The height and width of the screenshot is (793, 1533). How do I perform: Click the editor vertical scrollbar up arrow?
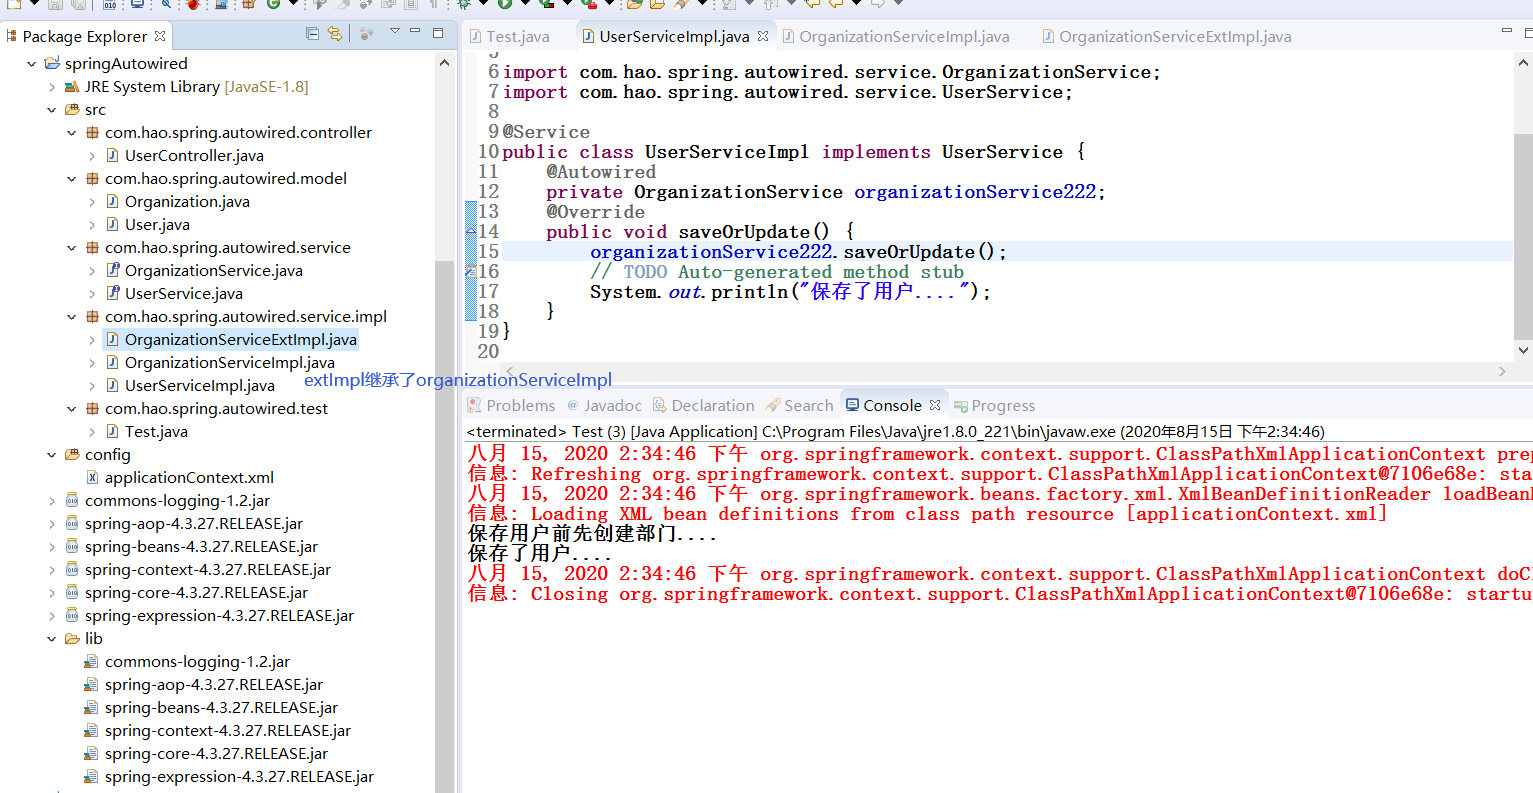click(1523, 61)
